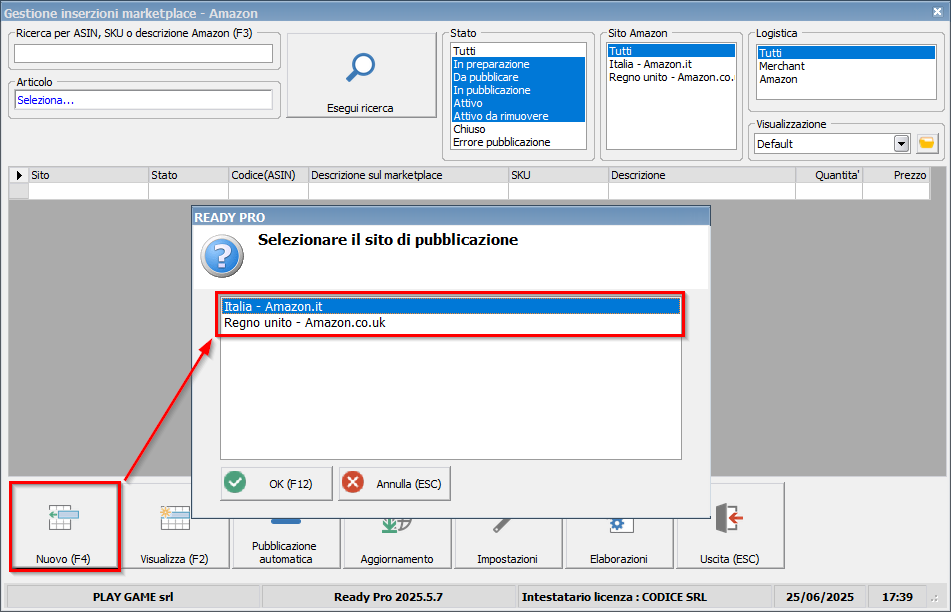
Task: Open the Visualizzazione Default dropdown arrow
Action: [x=901, y=144]
